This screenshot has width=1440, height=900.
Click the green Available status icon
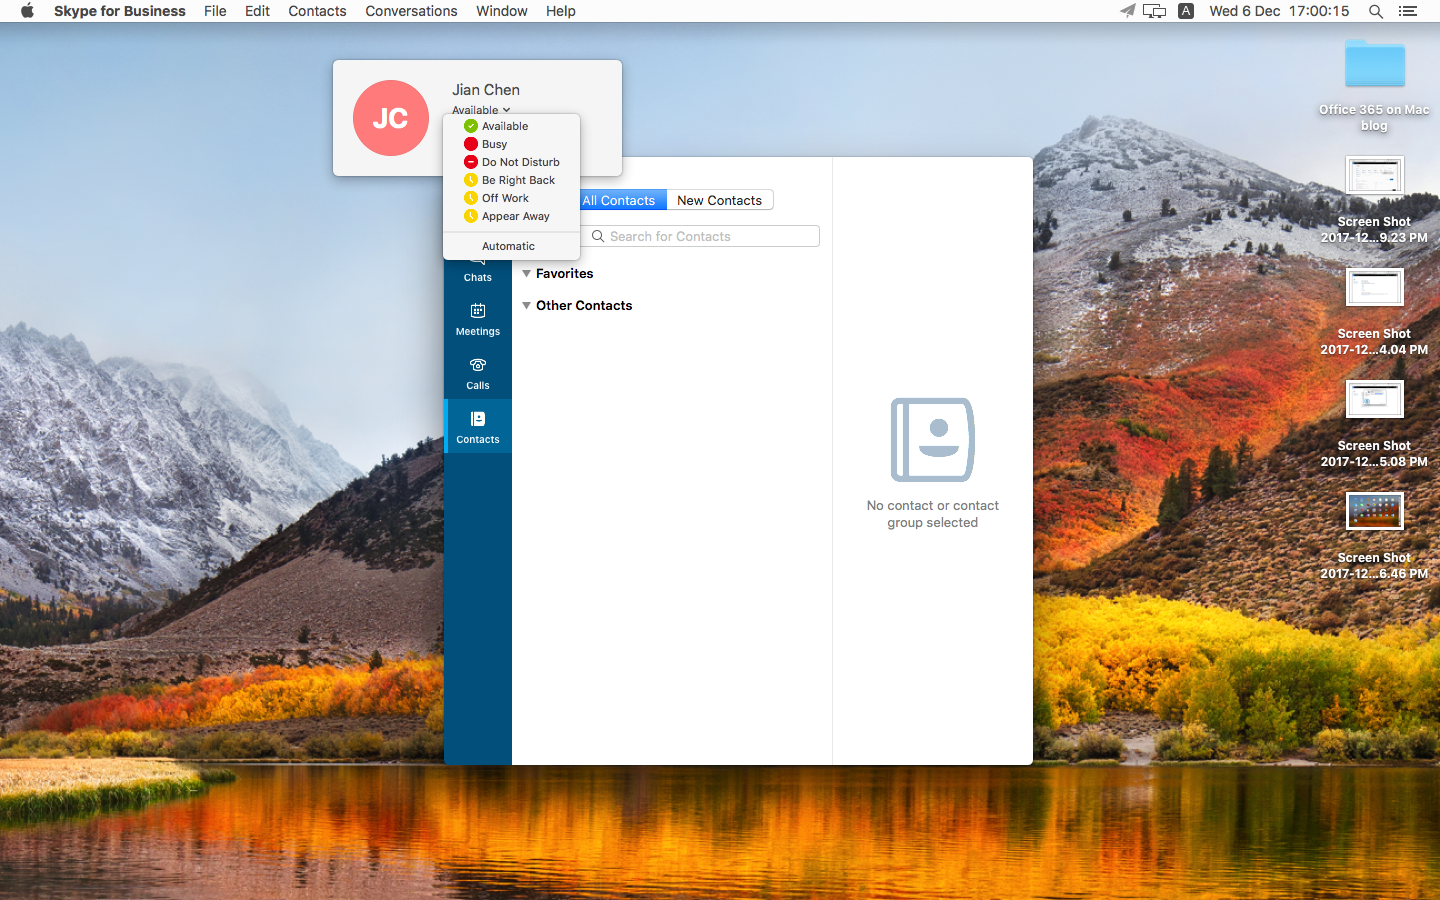click(x=470, y=126)
